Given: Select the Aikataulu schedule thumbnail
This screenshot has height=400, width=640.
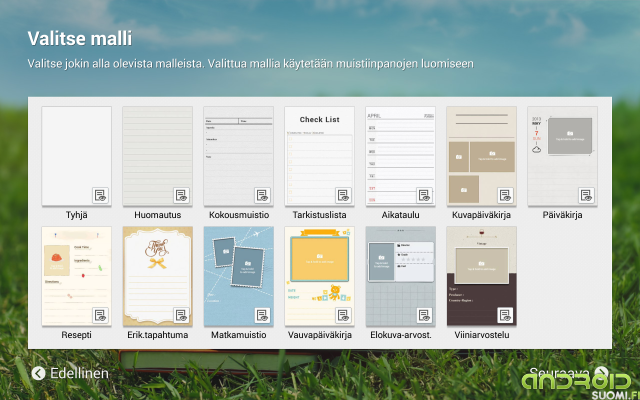Looking at the screenshot, I should coord(400,156).
